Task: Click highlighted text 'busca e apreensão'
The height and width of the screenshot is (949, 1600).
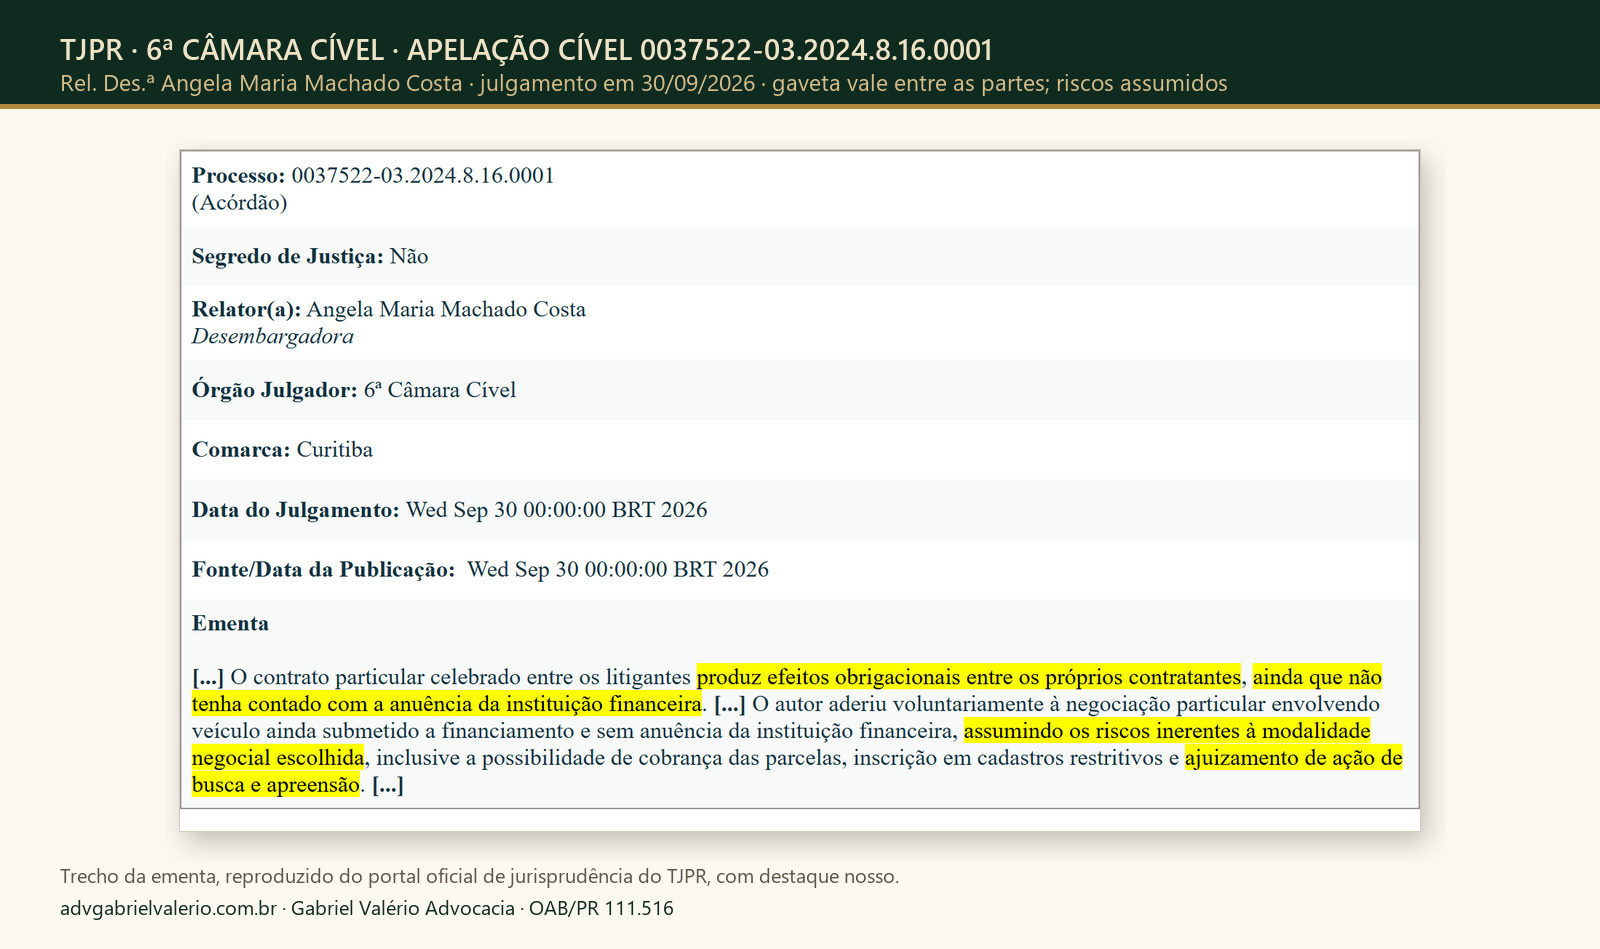Action: [275, 785]
